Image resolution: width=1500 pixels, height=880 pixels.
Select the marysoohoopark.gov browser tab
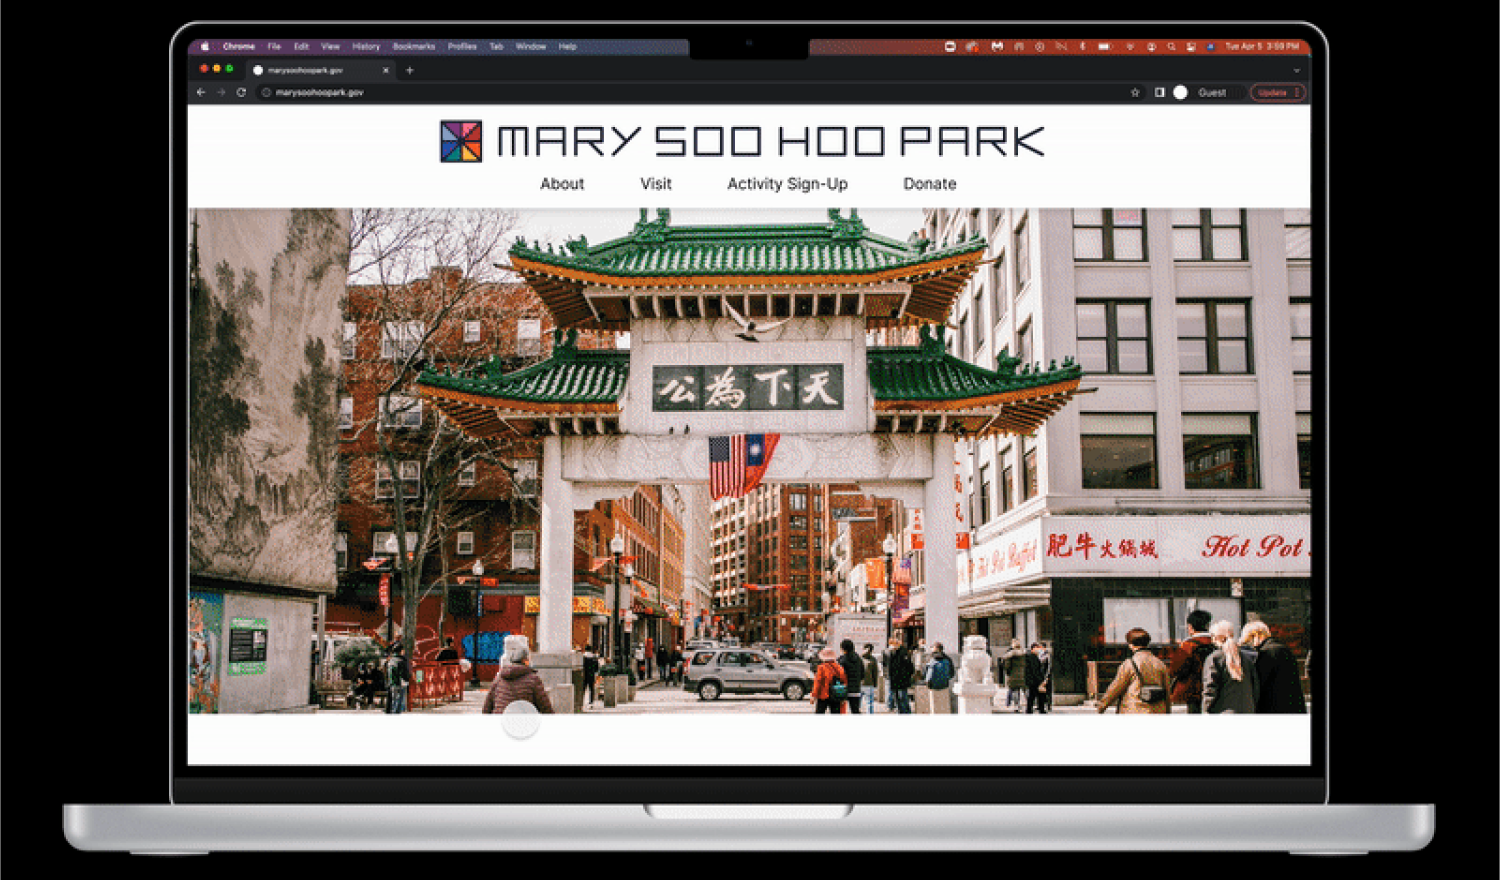click(x=320, y=70)
